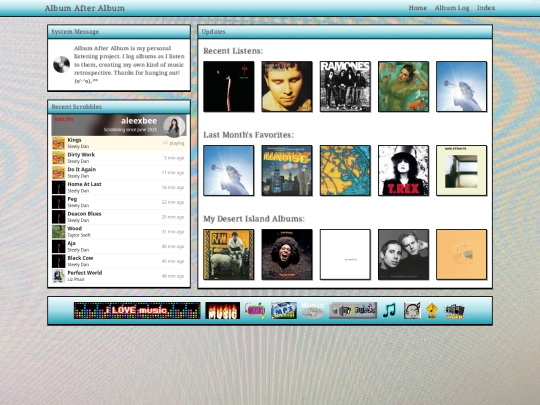The image size is (540, 405).
Task: Click album art beside Aja track
Action: tap(59, 247)
